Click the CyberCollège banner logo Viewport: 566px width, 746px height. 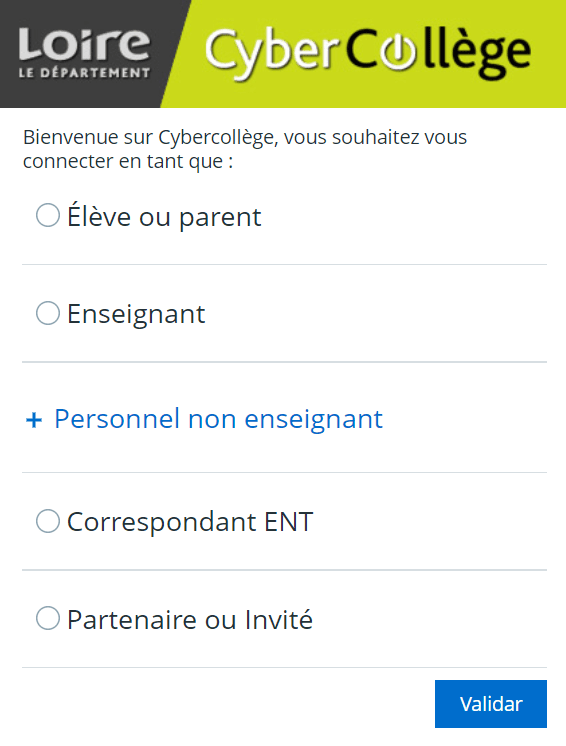coord(368,53)
